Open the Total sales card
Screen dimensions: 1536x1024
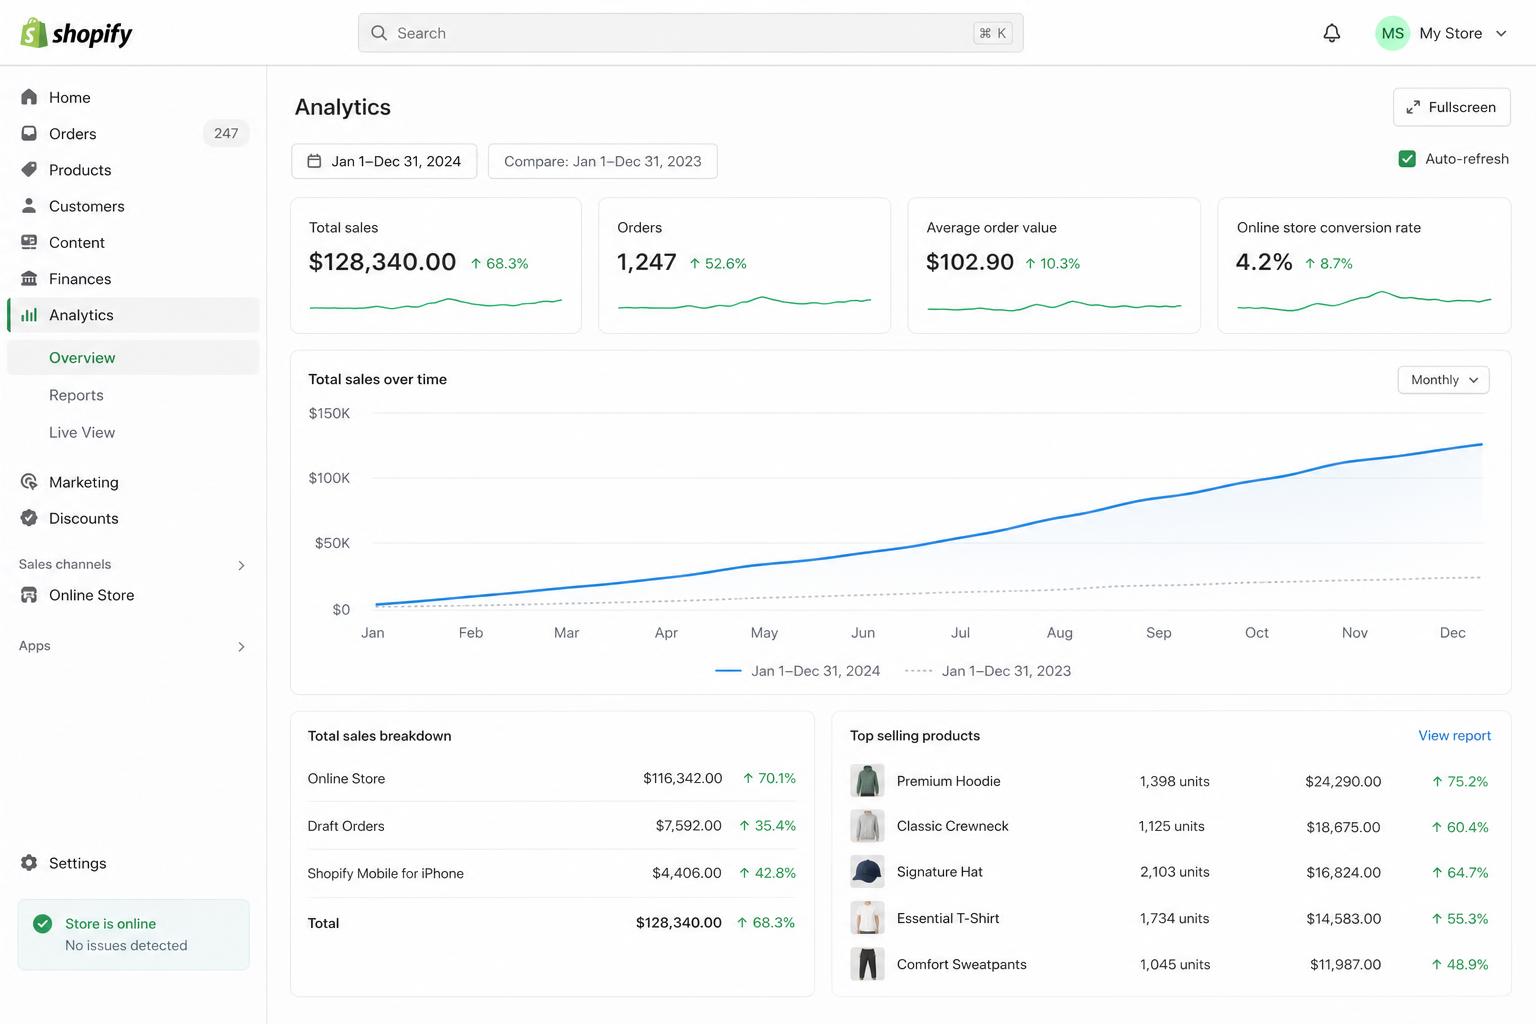[x=436, y=265]
